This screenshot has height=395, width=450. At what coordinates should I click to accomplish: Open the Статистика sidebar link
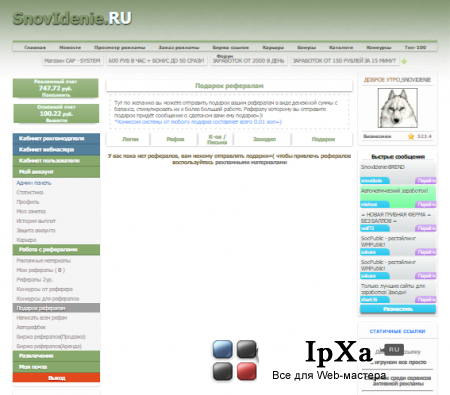[30, 192]
